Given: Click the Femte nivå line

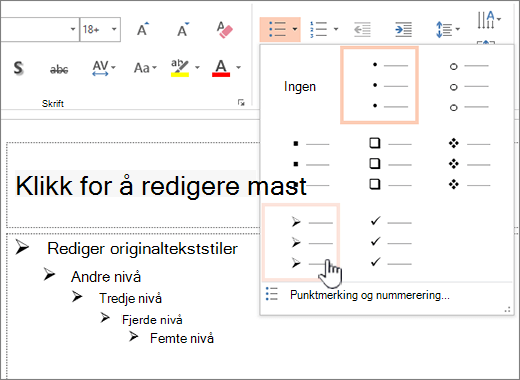Looking at the screenshot, I should [x=182, y=338].
